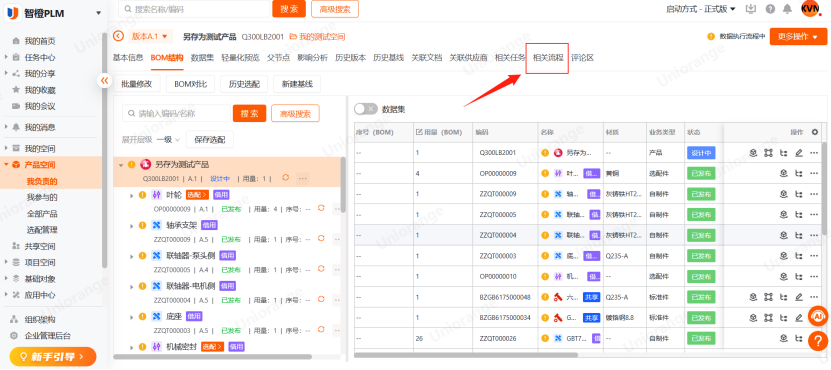The width and height of the screenshot is (831, 370).
Task: Click the 选配 tag on 叶轮 node
Action: point(197,195)
